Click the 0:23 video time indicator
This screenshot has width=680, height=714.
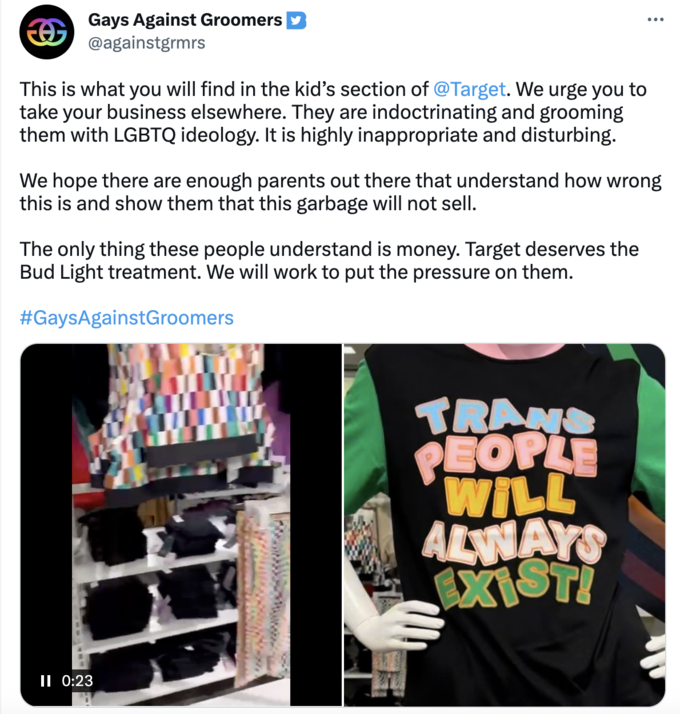click(x=77, y=681)
